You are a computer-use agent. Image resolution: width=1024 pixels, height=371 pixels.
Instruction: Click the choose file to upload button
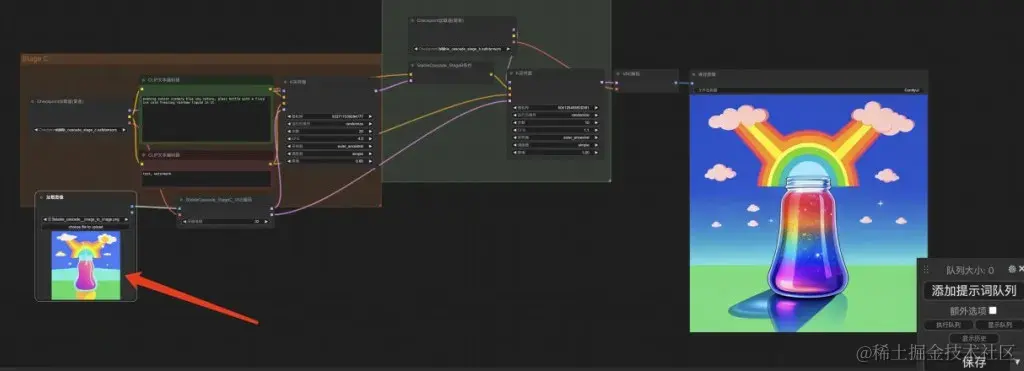tap(85, 227)
